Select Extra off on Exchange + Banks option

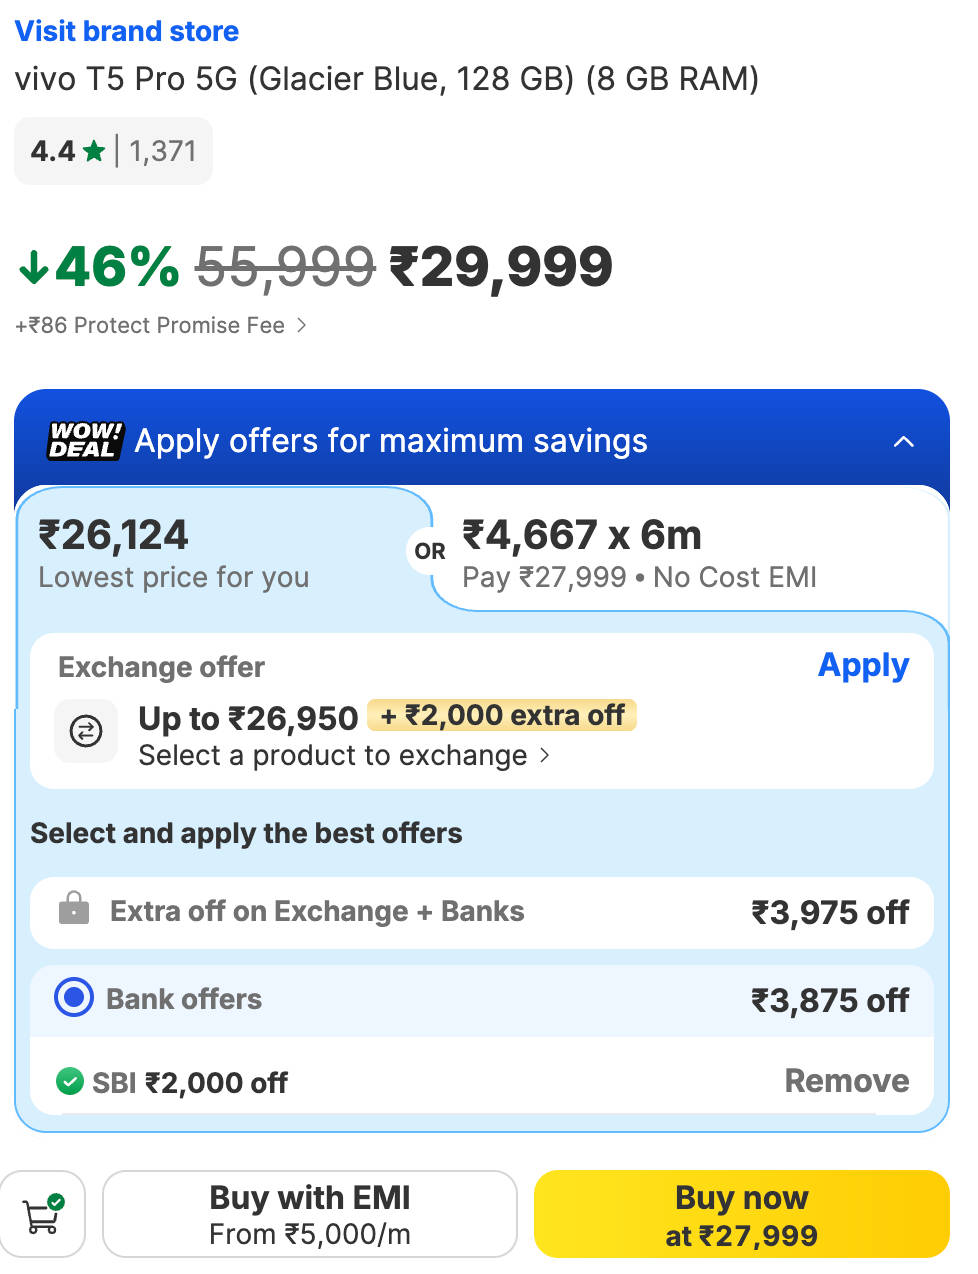pyautogui.click(x=482, y=912)
